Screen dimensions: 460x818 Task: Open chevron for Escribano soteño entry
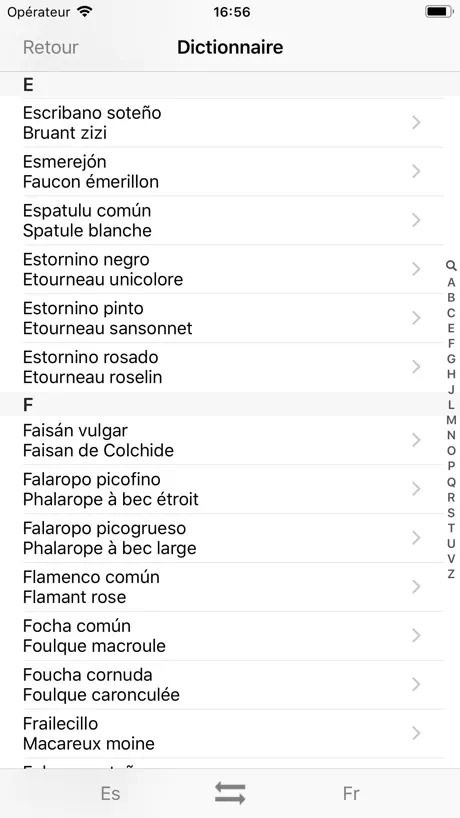pos(416,123)
